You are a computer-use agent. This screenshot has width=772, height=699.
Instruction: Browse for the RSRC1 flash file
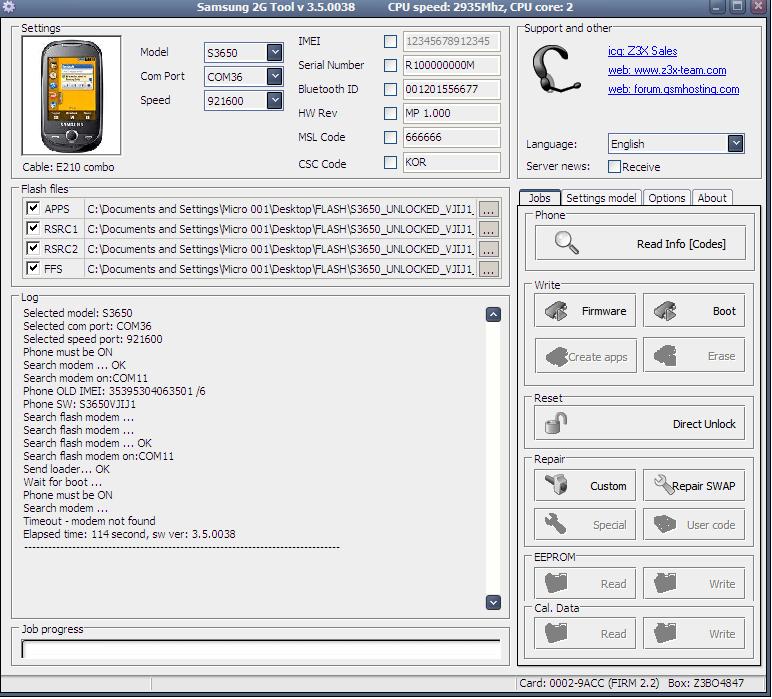[x=488, y=229]
